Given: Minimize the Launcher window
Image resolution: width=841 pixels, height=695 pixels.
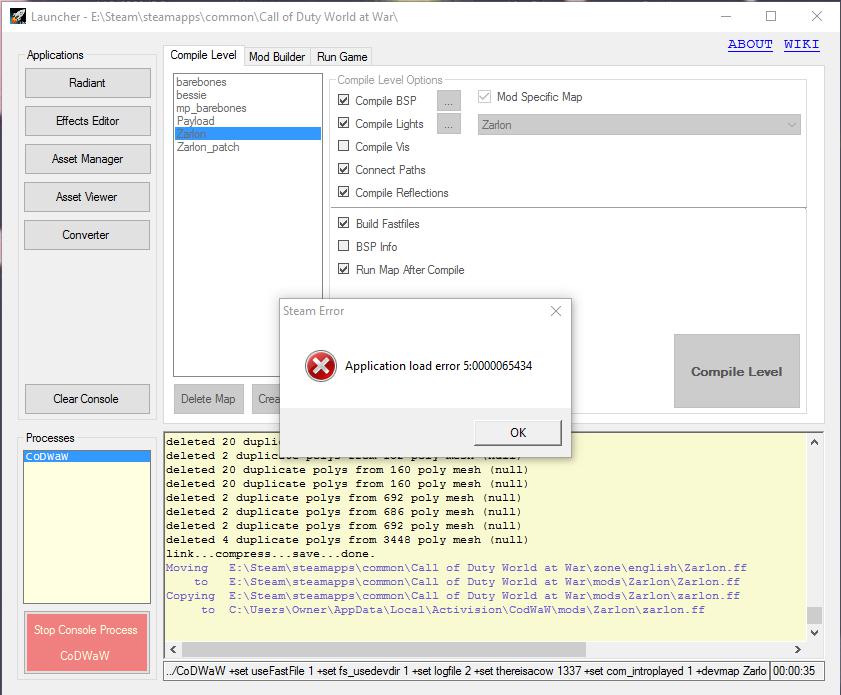Looking at the screenshot, I should (x=726, y=17).
